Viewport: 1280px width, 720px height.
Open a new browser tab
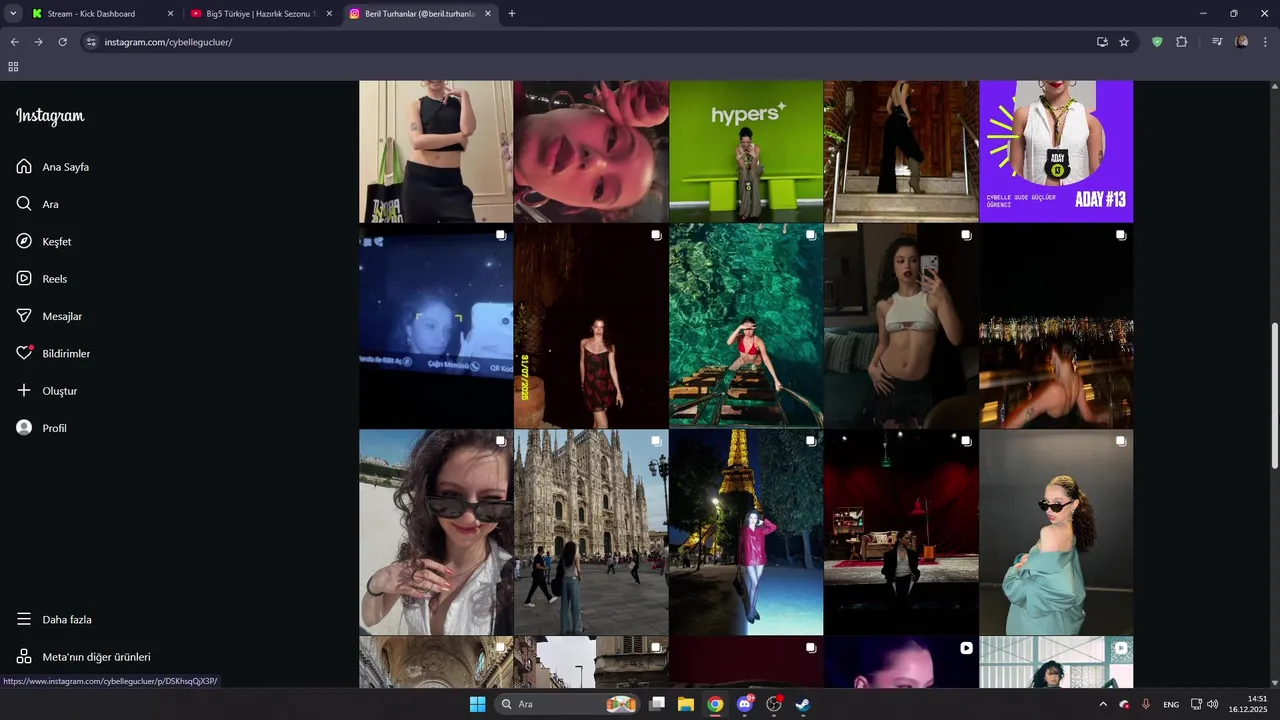pos(512,14)
